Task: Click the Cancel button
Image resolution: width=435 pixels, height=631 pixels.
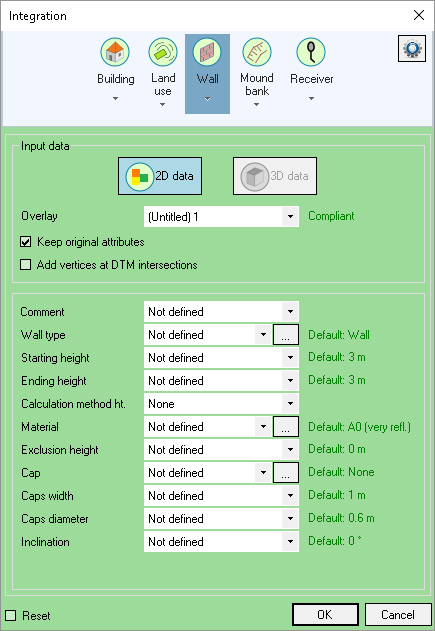Action: coord(398,615)
